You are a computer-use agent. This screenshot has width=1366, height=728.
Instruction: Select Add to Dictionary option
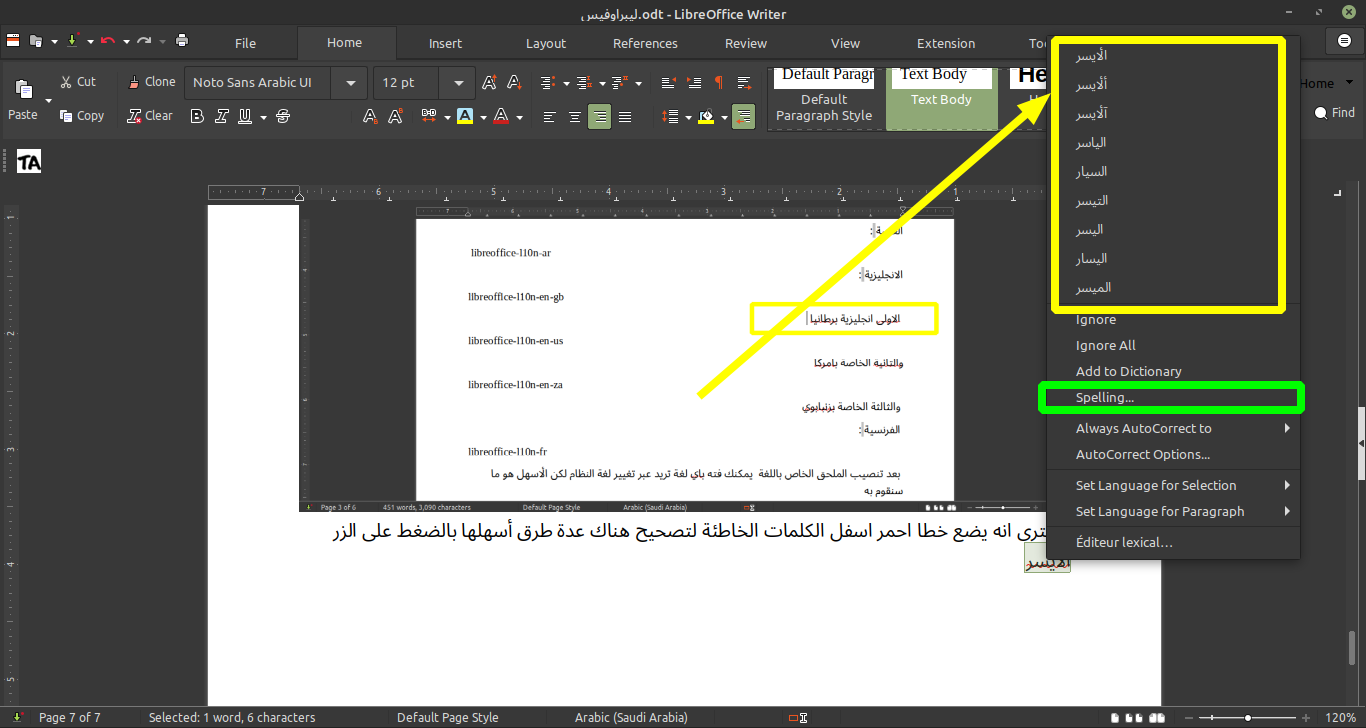tap(1128, 371)
